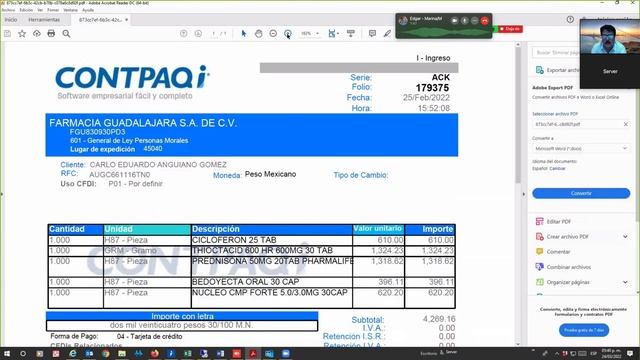Open the Archivo menu
Viewport: 640px width, 360px height.
[8, 10]
